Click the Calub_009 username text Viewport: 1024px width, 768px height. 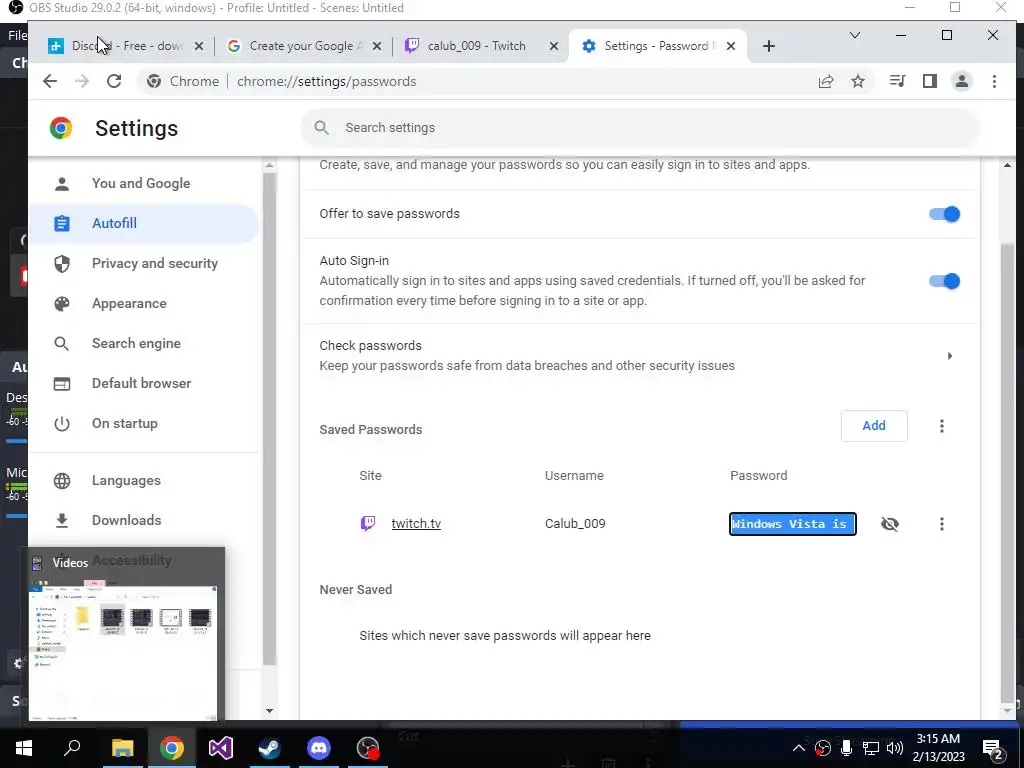click(x=575, y=524)
